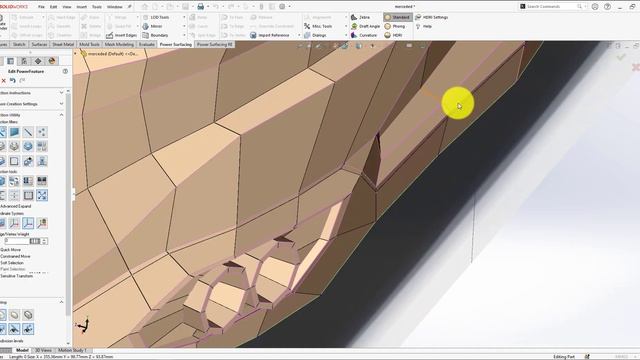Click the undo arrow in the Edit PowerFeature panel
Image resolution: width=640 pixels, height=360 pixels.
click(x=13, y=81)
